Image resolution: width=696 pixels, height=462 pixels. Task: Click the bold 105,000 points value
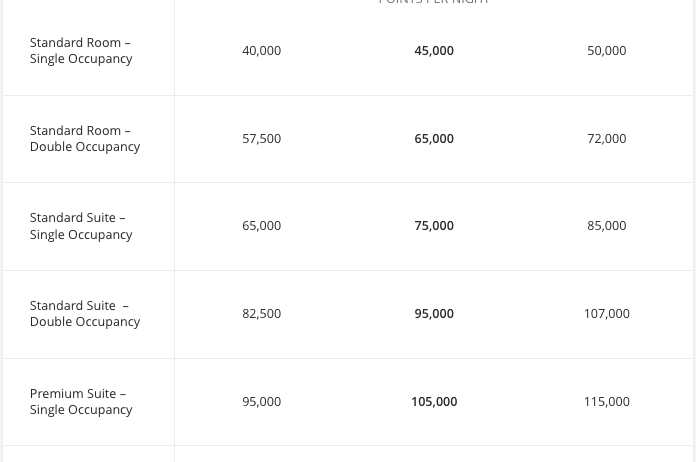tap(434, 402)
